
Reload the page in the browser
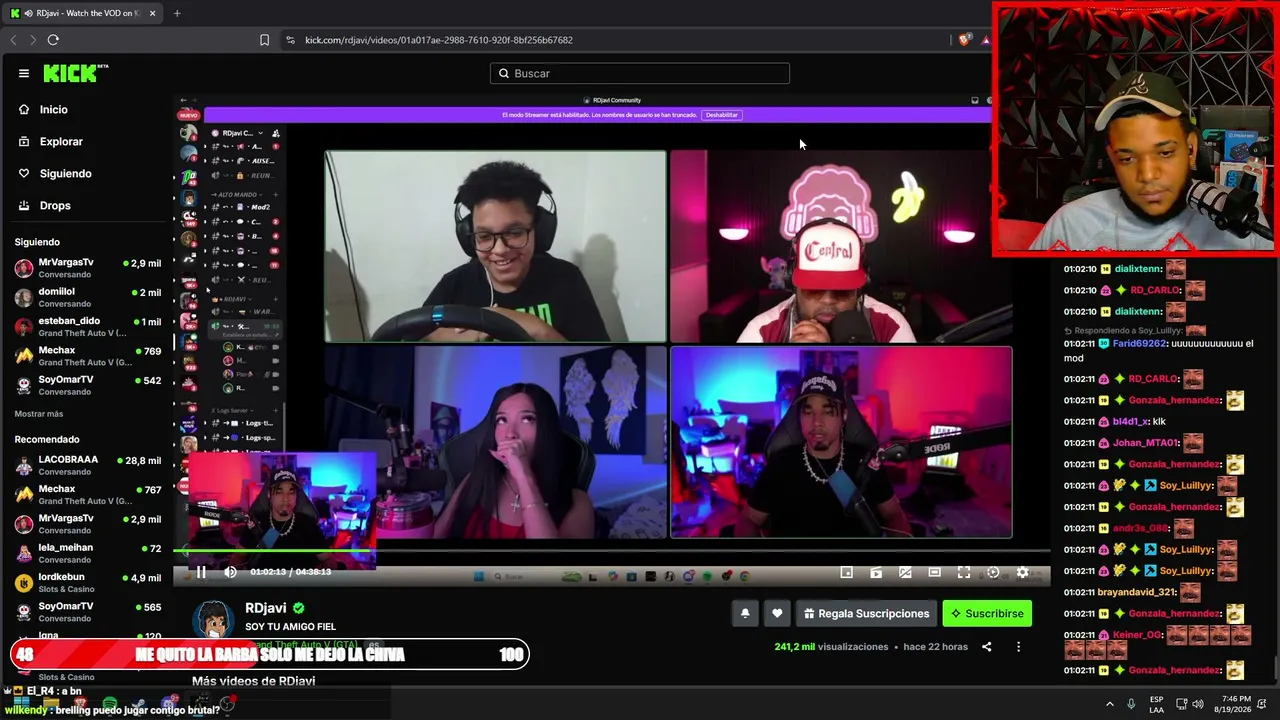pyautogui.click(x=53, y=40)
